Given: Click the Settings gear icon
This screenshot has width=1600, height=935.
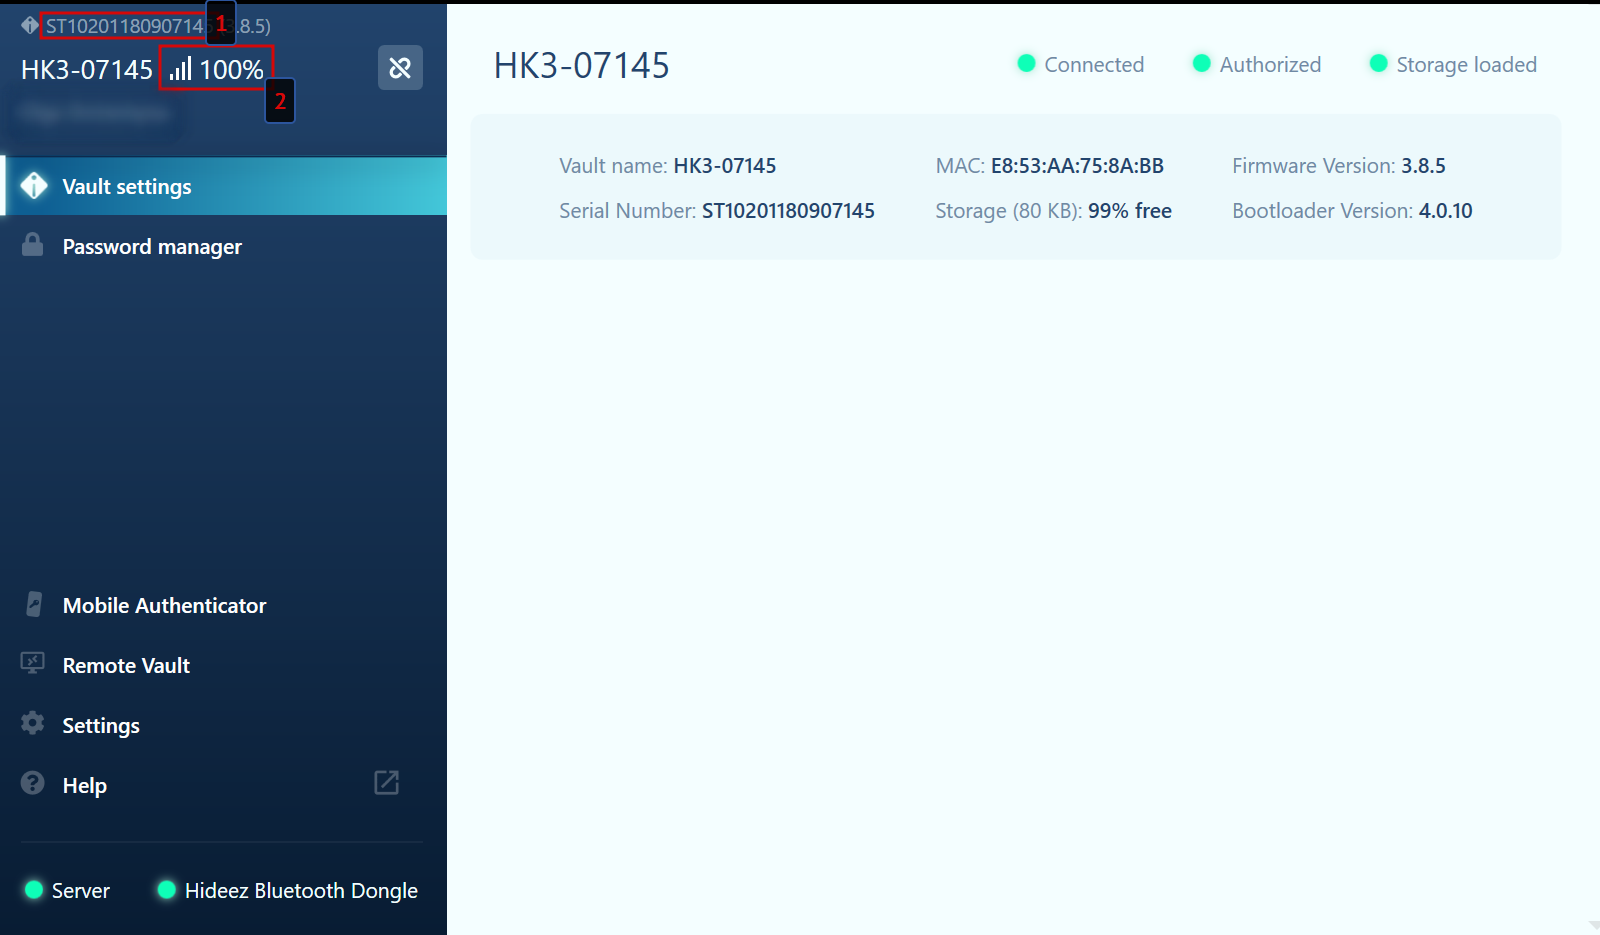Looking at the screenshot, I should pyautogui.click(x=31, y=724).
